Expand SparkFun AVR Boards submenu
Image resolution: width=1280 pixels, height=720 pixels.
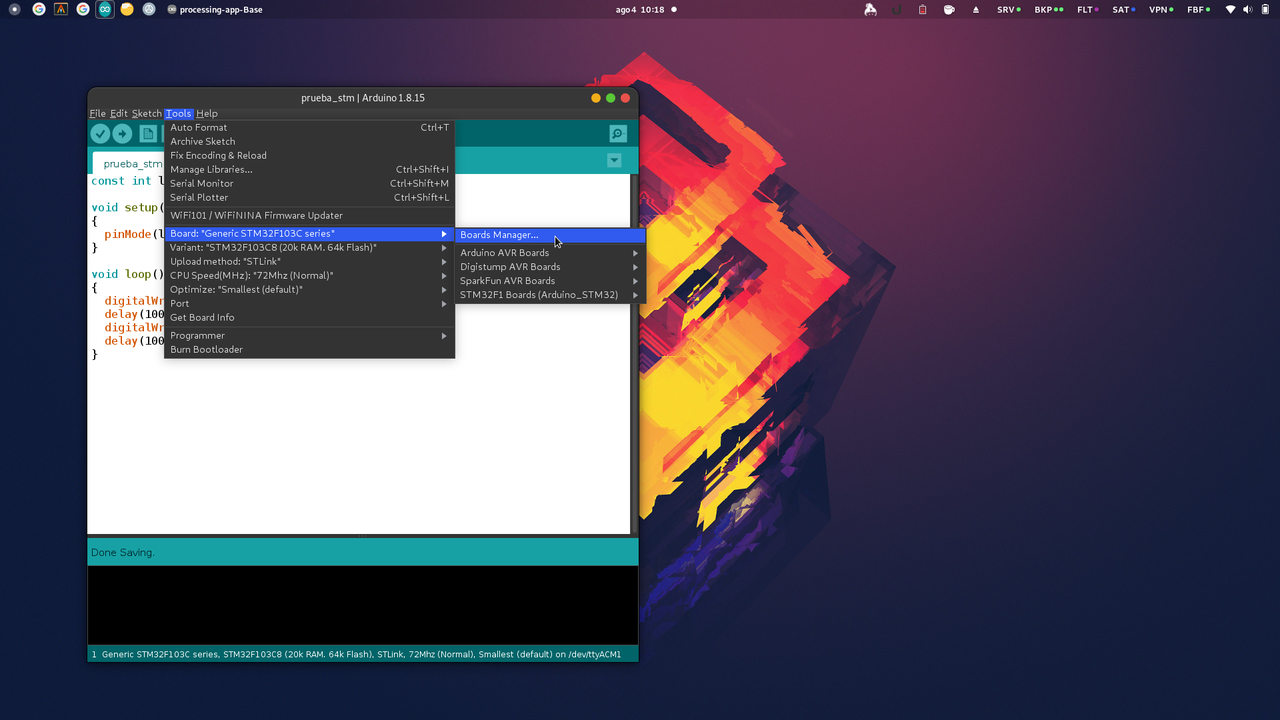(550, 281)
